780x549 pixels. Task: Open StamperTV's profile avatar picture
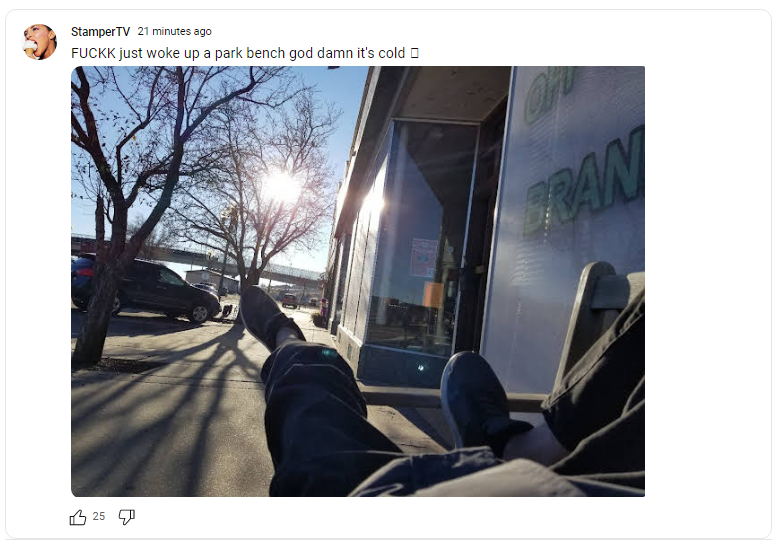(x=39, y=42)
